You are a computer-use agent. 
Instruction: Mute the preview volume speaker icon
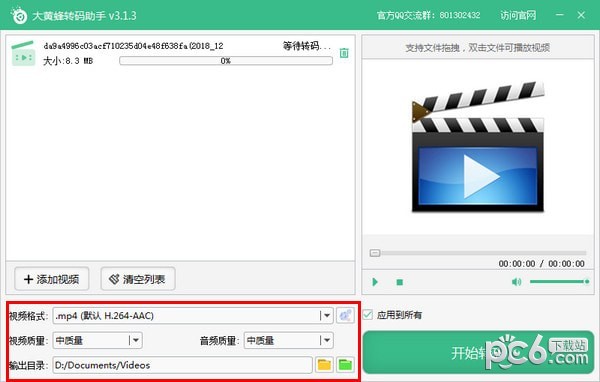516,282
